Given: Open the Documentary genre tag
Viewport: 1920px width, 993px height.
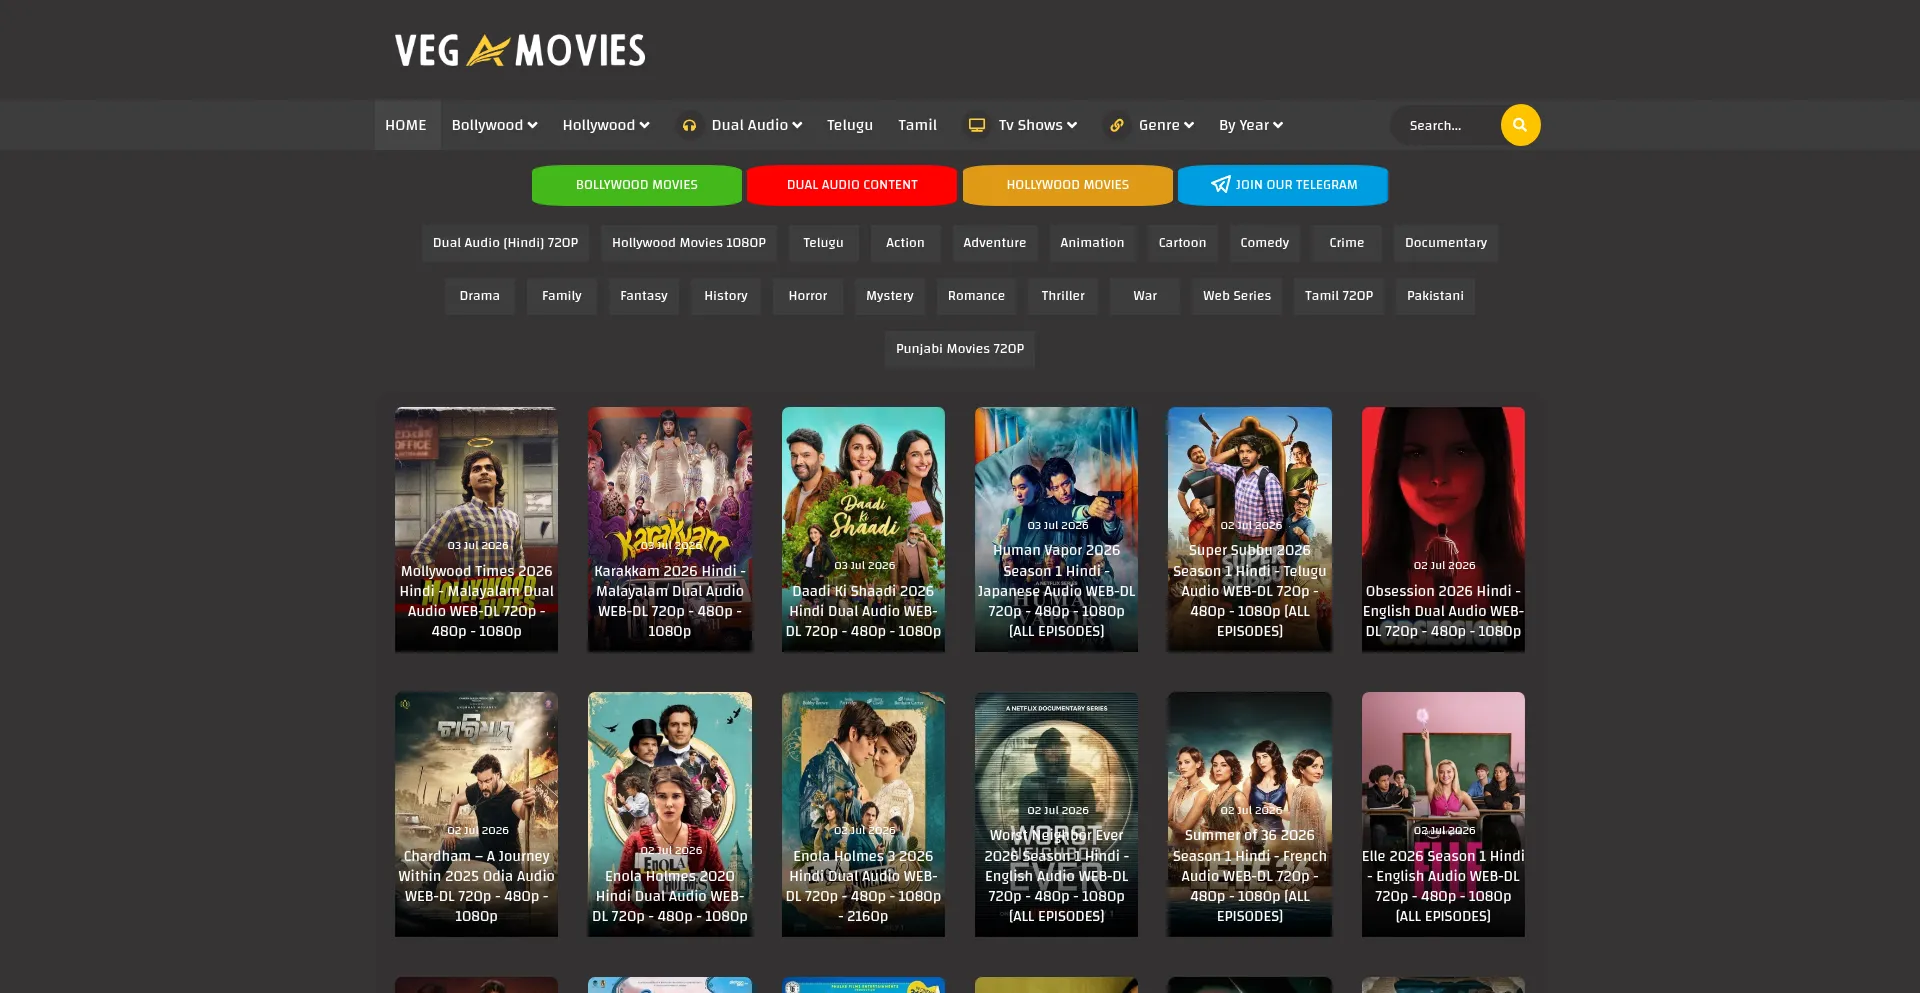Looking at the screenshot, I should tap(1446, 243).
